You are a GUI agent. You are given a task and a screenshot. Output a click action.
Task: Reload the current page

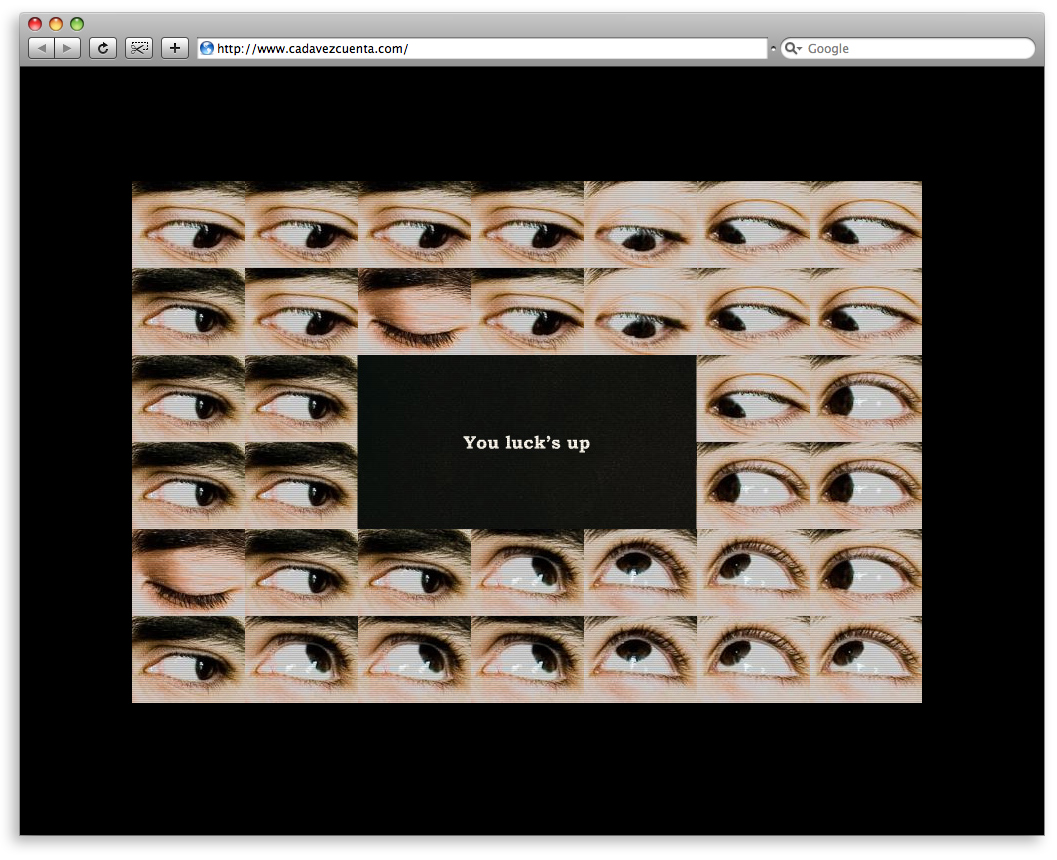coord(102,48)
